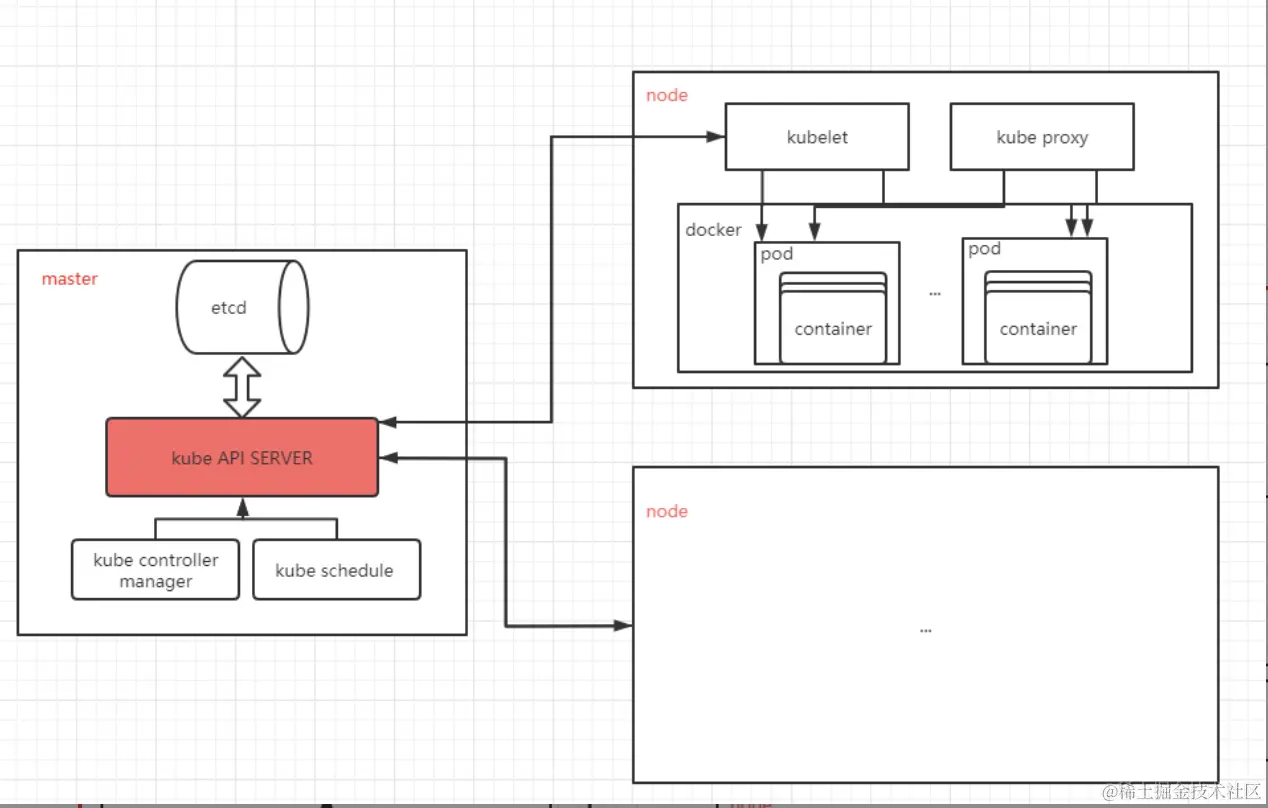Click the ellipsis inside the empty node box
This screenshot has width=1268, height=808.
(x=925, y=631)
